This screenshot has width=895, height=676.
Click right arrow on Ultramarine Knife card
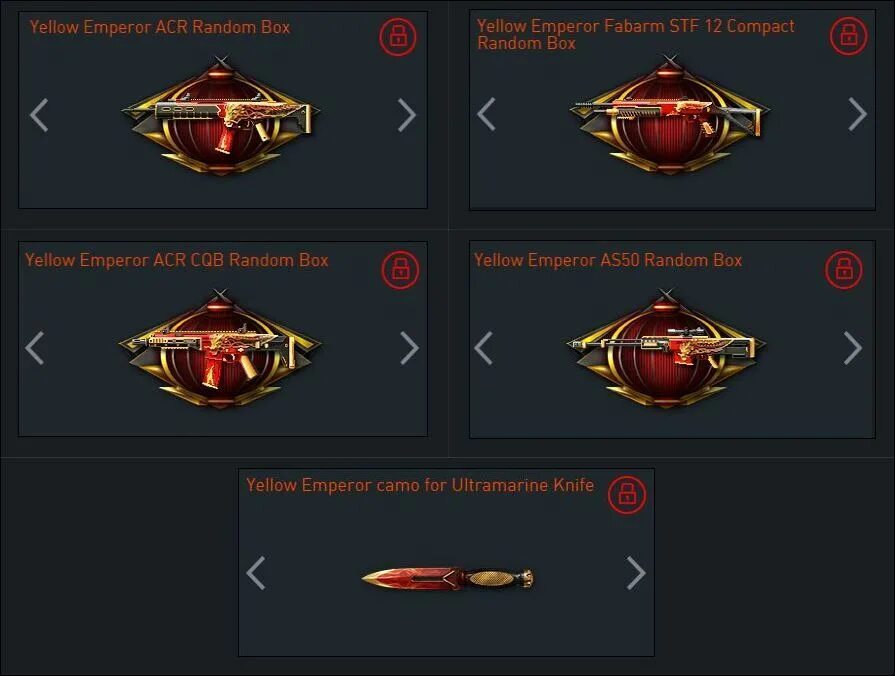[x=636, y=573]
